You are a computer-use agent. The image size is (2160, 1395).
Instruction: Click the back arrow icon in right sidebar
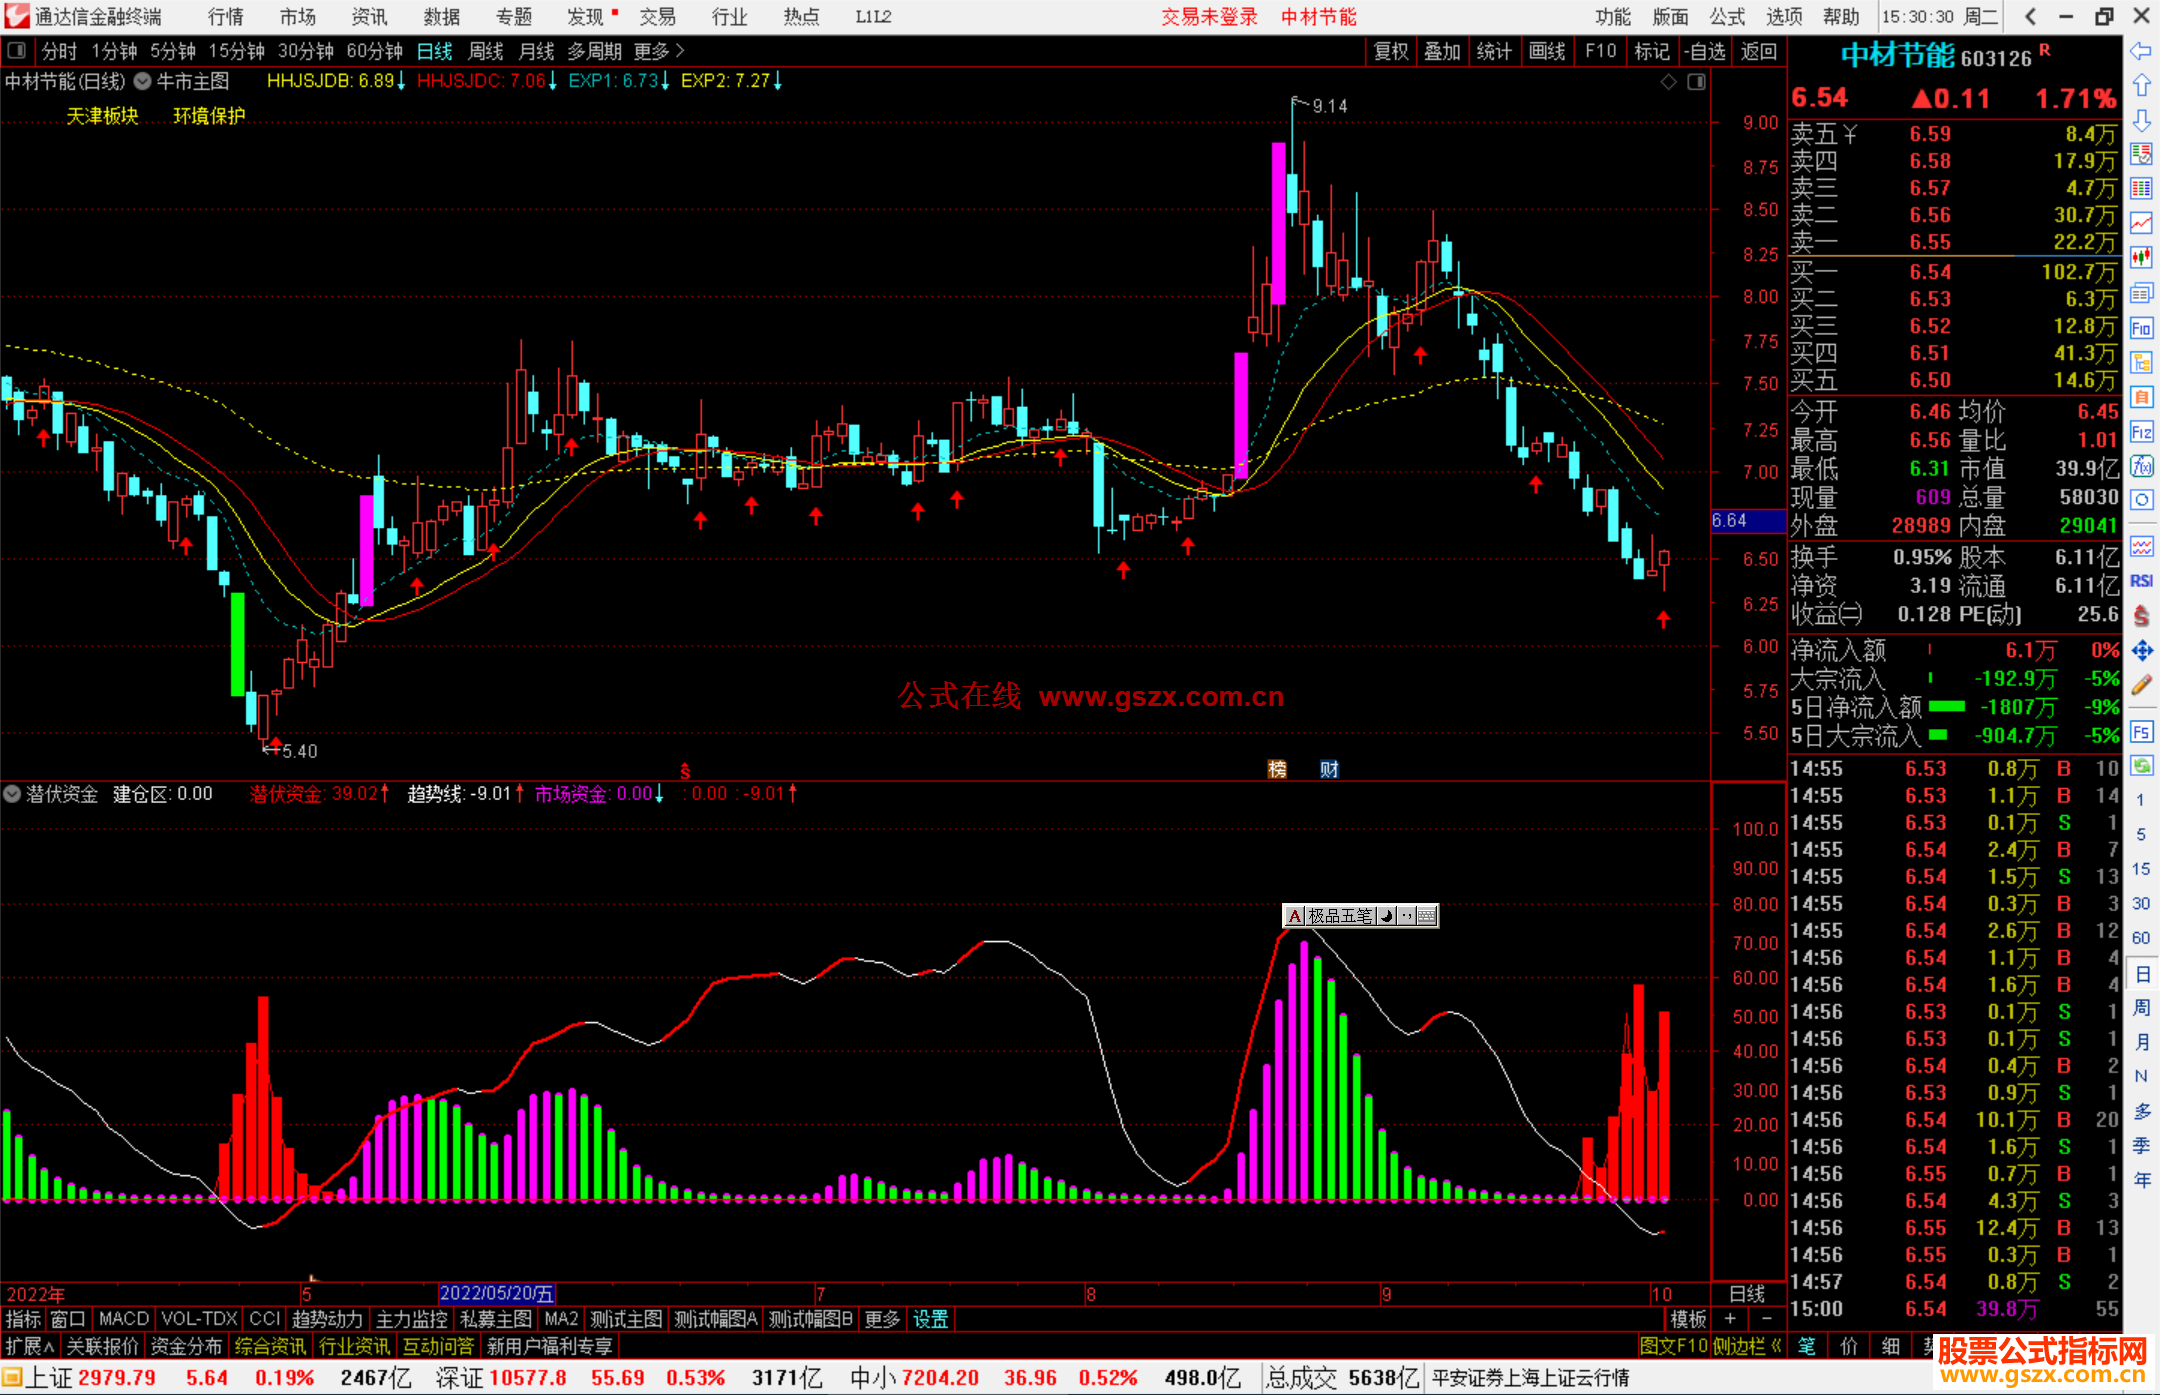tap(2141, 50)
